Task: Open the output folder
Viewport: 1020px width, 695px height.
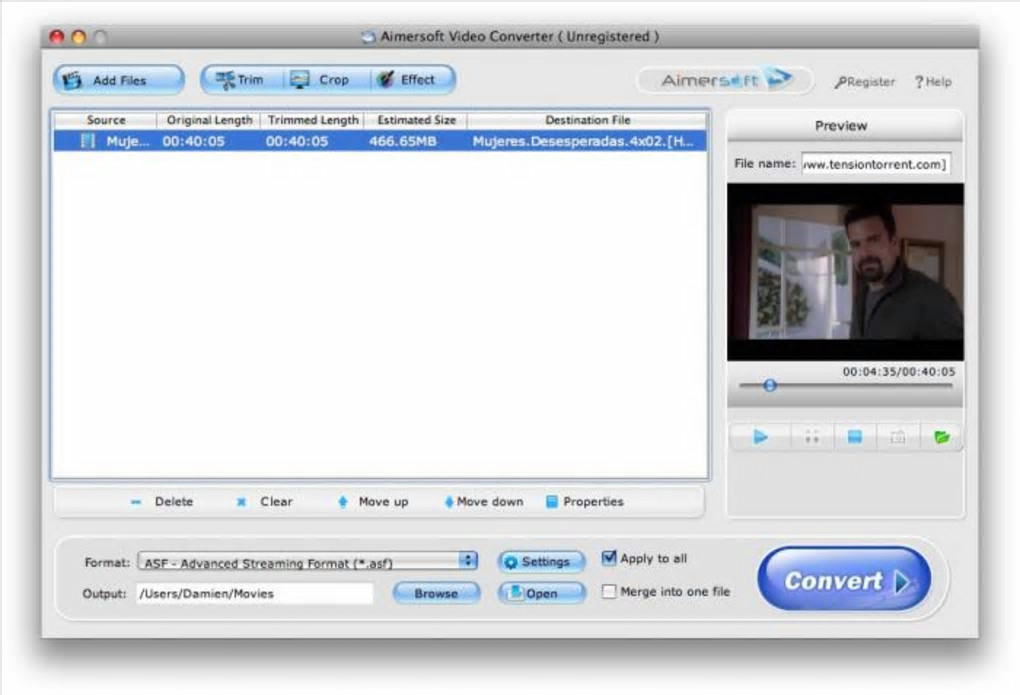Action: (x=541, y=593)
